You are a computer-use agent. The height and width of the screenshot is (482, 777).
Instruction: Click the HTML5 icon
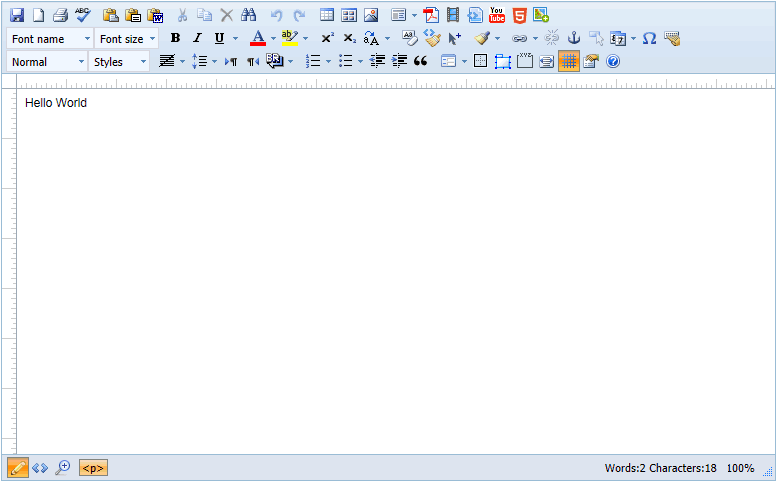[519, 15]
